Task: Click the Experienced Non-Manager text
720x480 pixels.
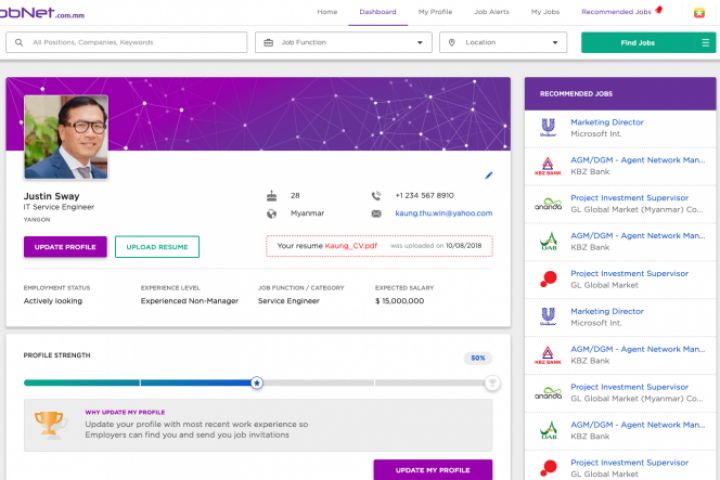Action: tap(190, 301)
